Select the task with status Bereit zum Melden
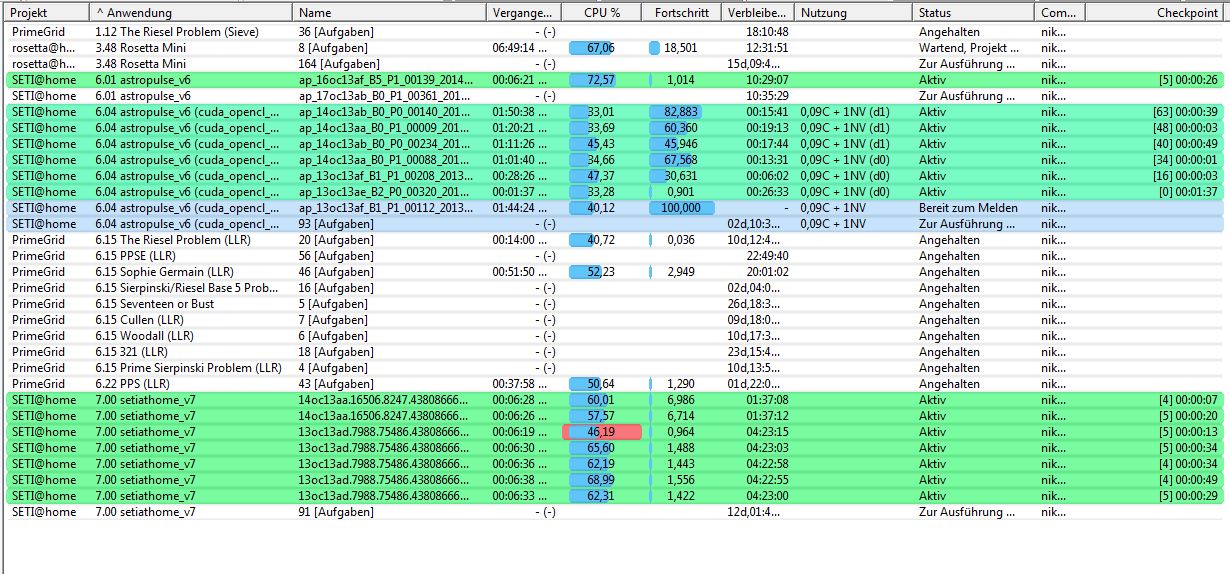The width and height of the screenshot is (1230, 574). click(968, 208)
